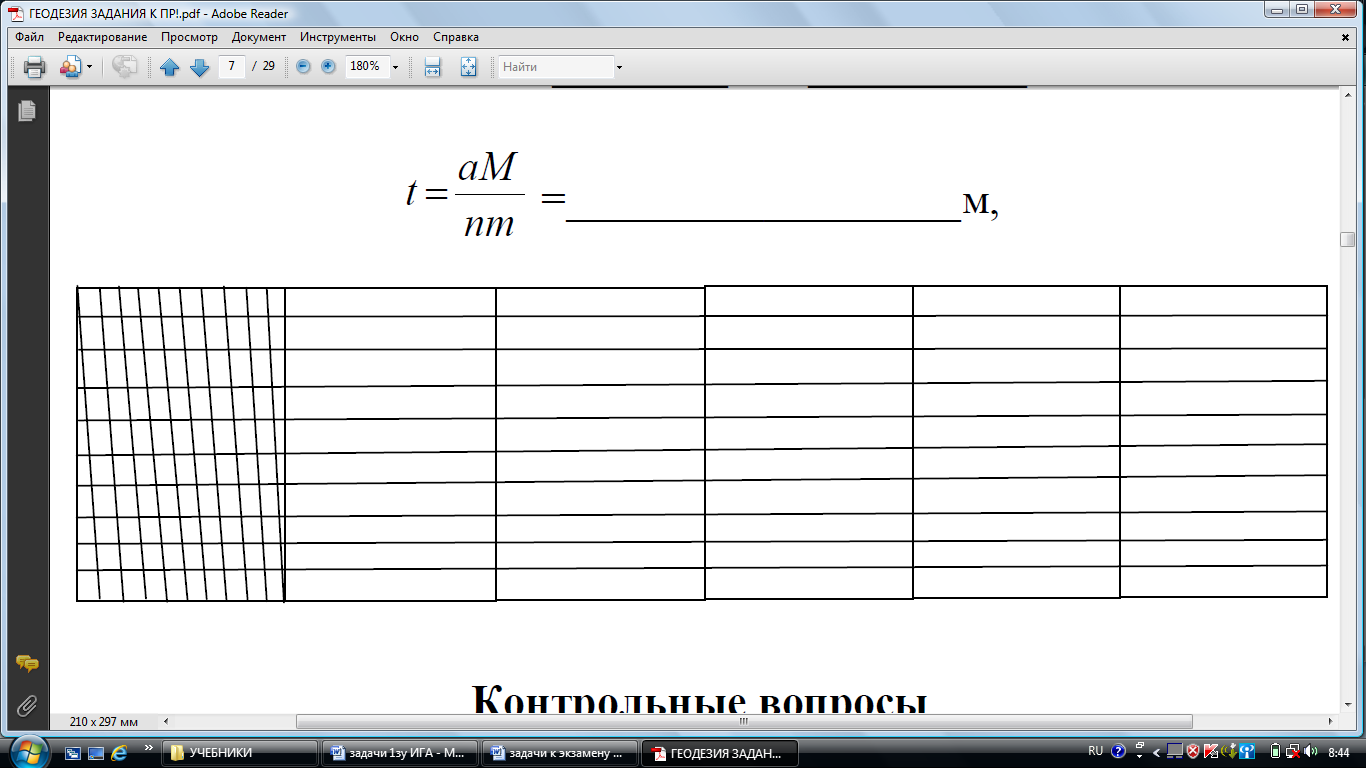Click vertical scrollbar up arrow

click(x=1348, y=93)
